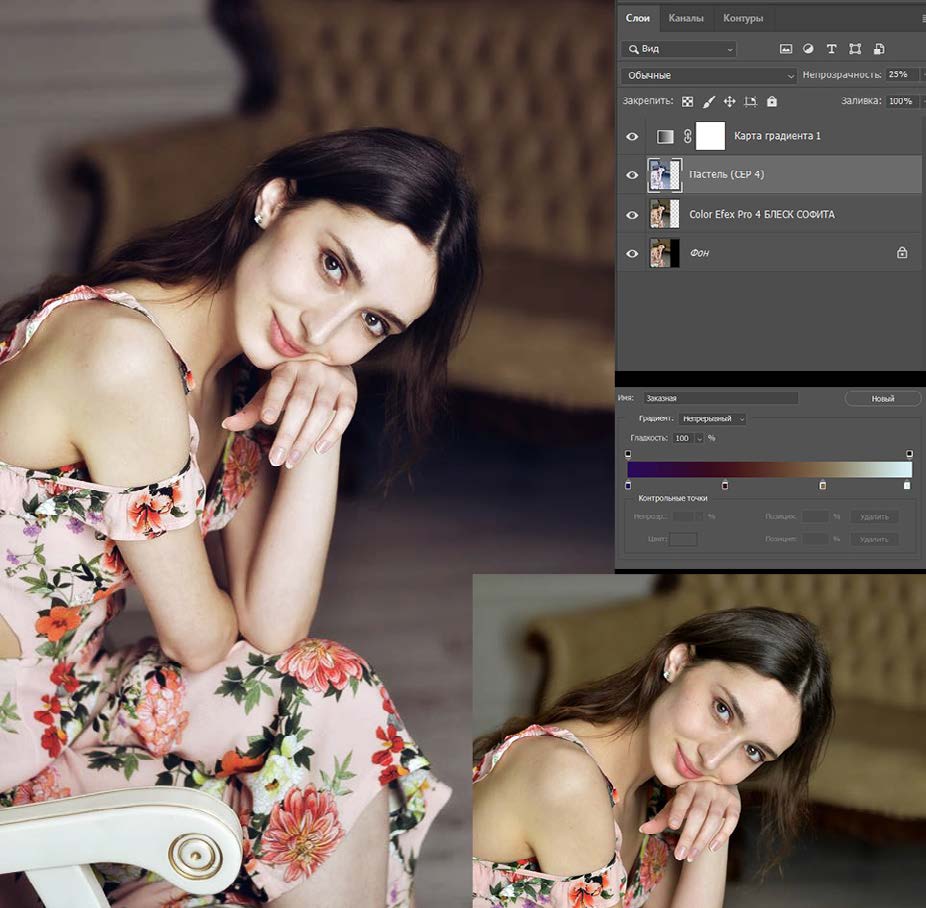Click the Новый gradient button
Image resolution: width=926 pixels, height=908 pixels.
tap(882, 399)
